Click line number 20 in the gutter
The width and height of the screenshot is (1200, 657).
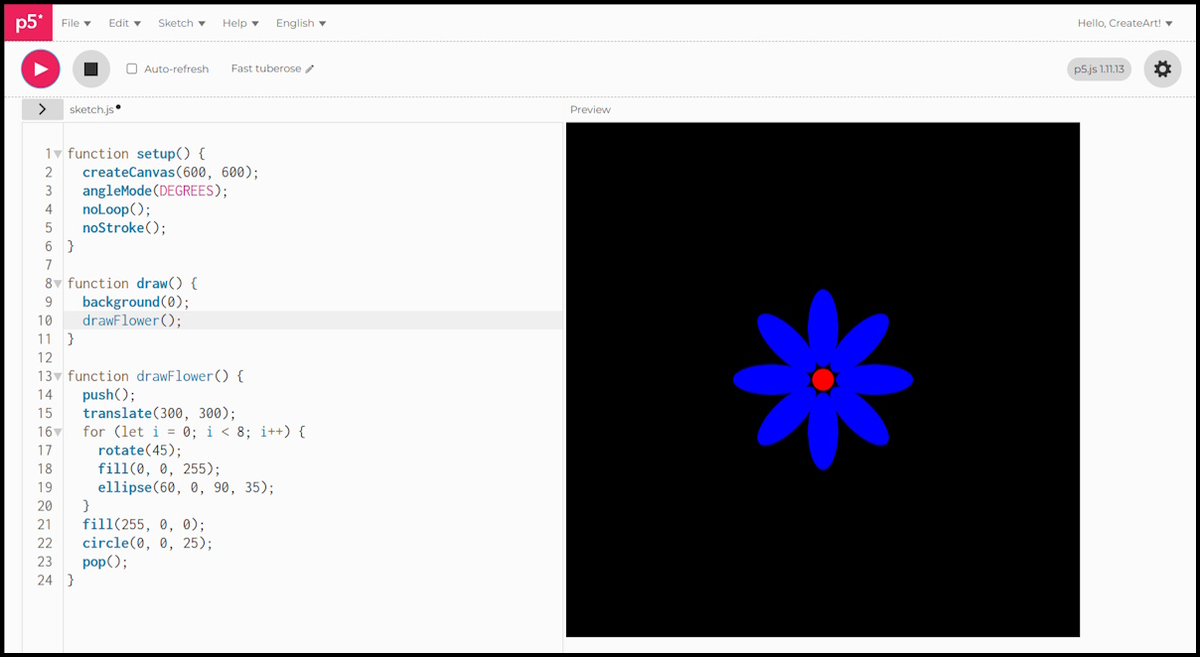45,506
